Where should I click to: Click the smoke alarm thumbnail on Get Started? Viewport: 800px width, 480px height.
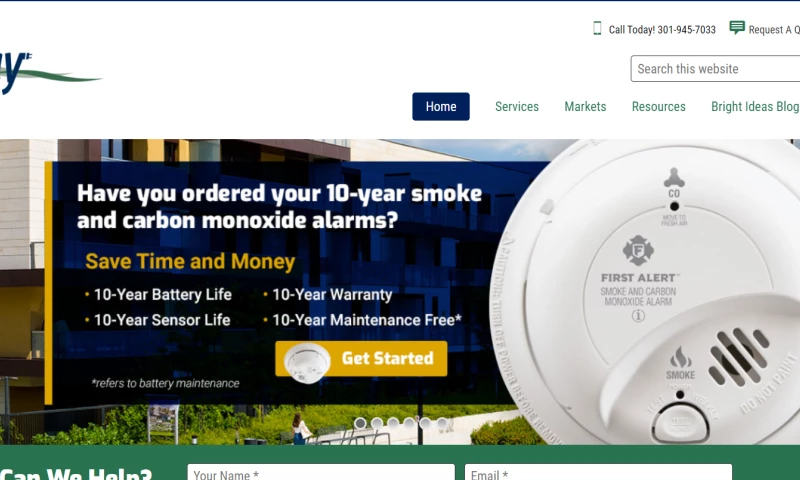click(307, 362)
